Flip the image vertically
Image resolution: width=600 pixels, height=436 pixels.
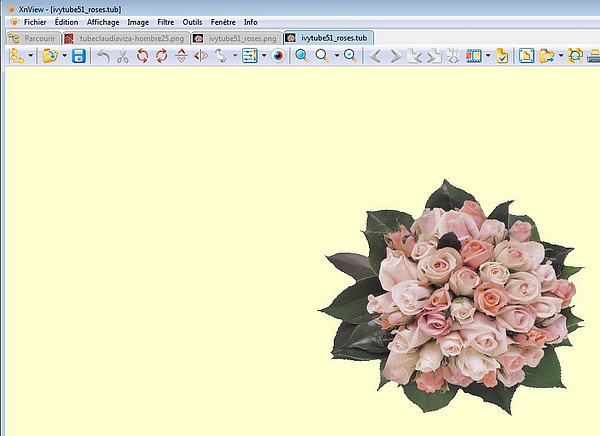[180, 56]
